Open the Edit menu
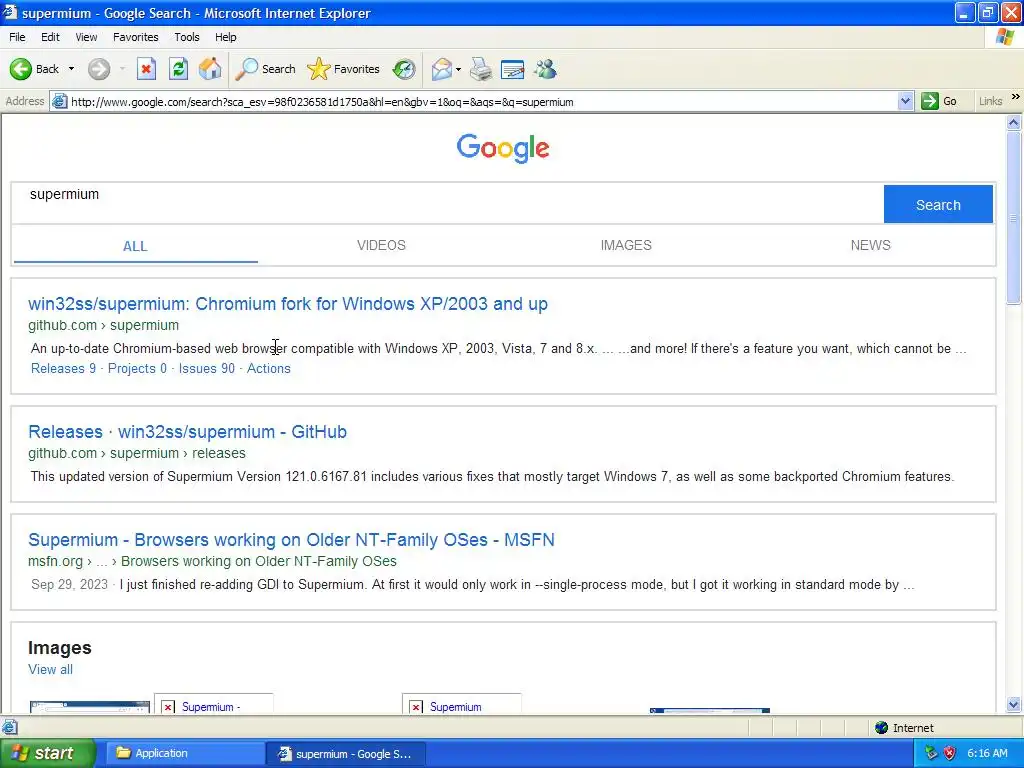Image resolution: width=1024 pixels, height=768 pixels. tap(50, 37)
